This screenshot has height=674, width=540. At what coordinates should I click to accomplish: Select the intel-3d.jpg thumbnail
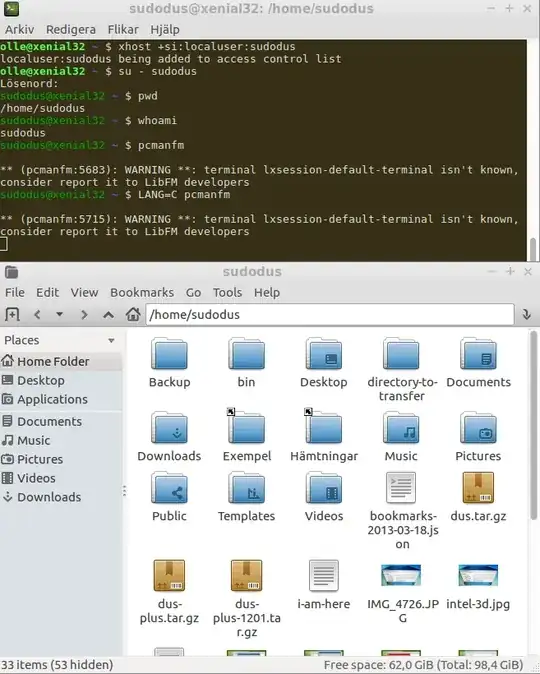click(x=478, y=585)
